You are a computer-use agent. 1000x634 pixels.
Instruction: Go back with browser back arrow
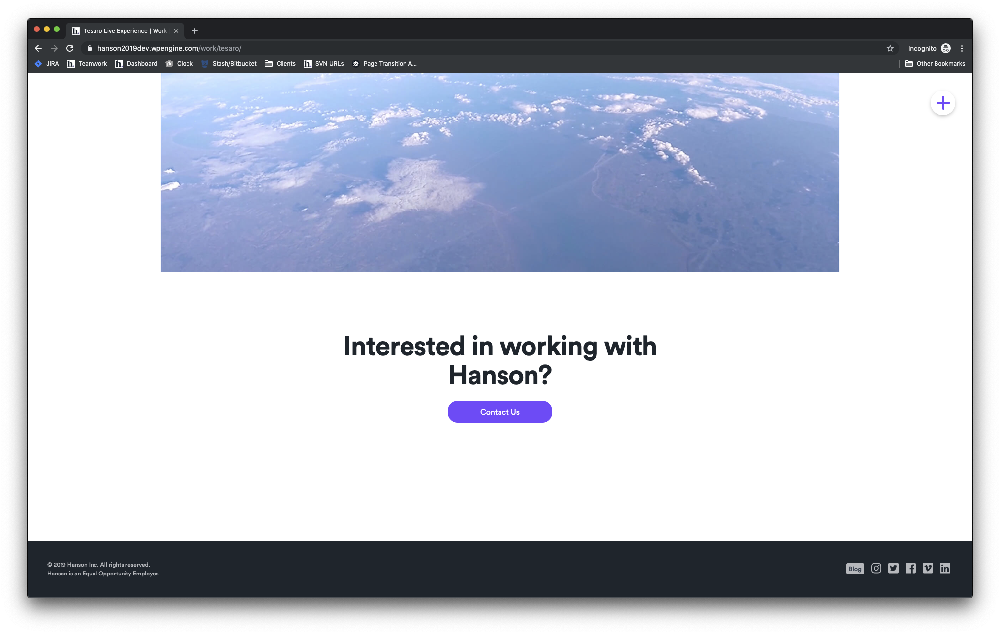point(38,48)
